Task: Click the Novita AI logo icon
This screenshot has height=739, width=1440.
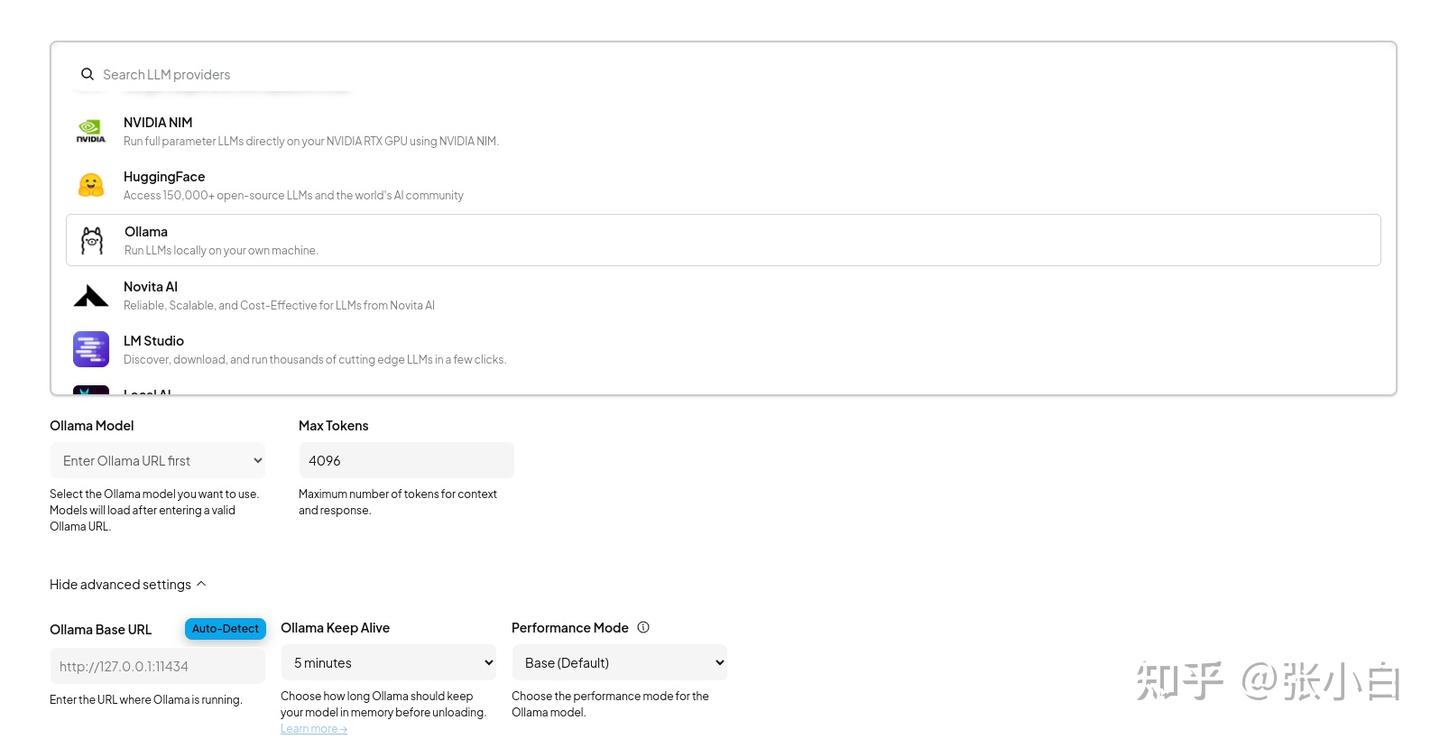Action: tap(91, 295)
